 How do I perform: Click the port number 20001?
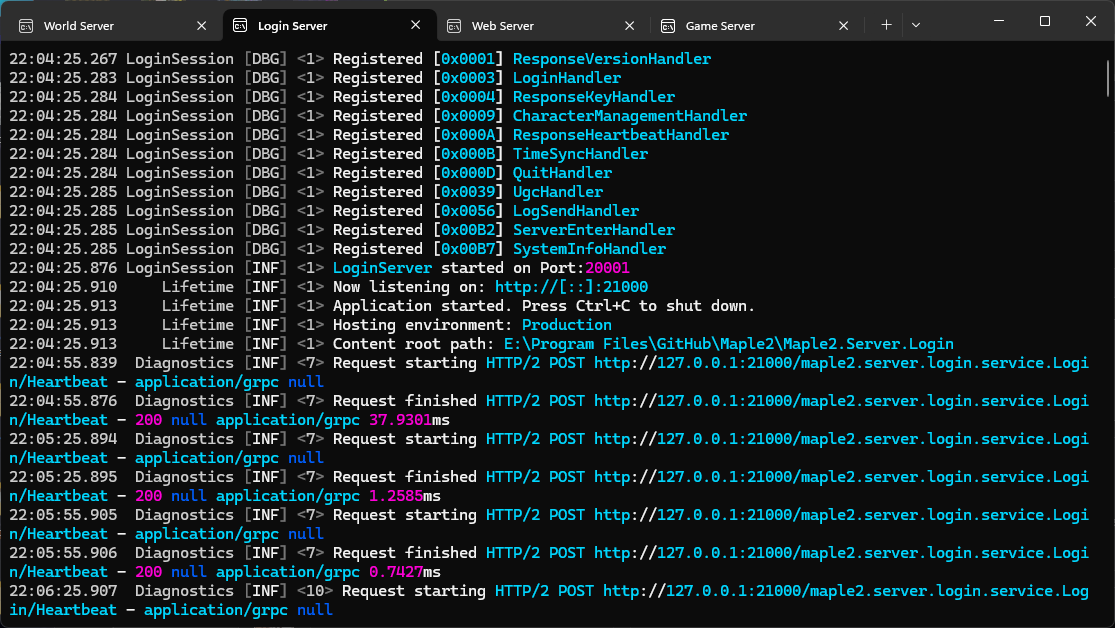(607, 268)
